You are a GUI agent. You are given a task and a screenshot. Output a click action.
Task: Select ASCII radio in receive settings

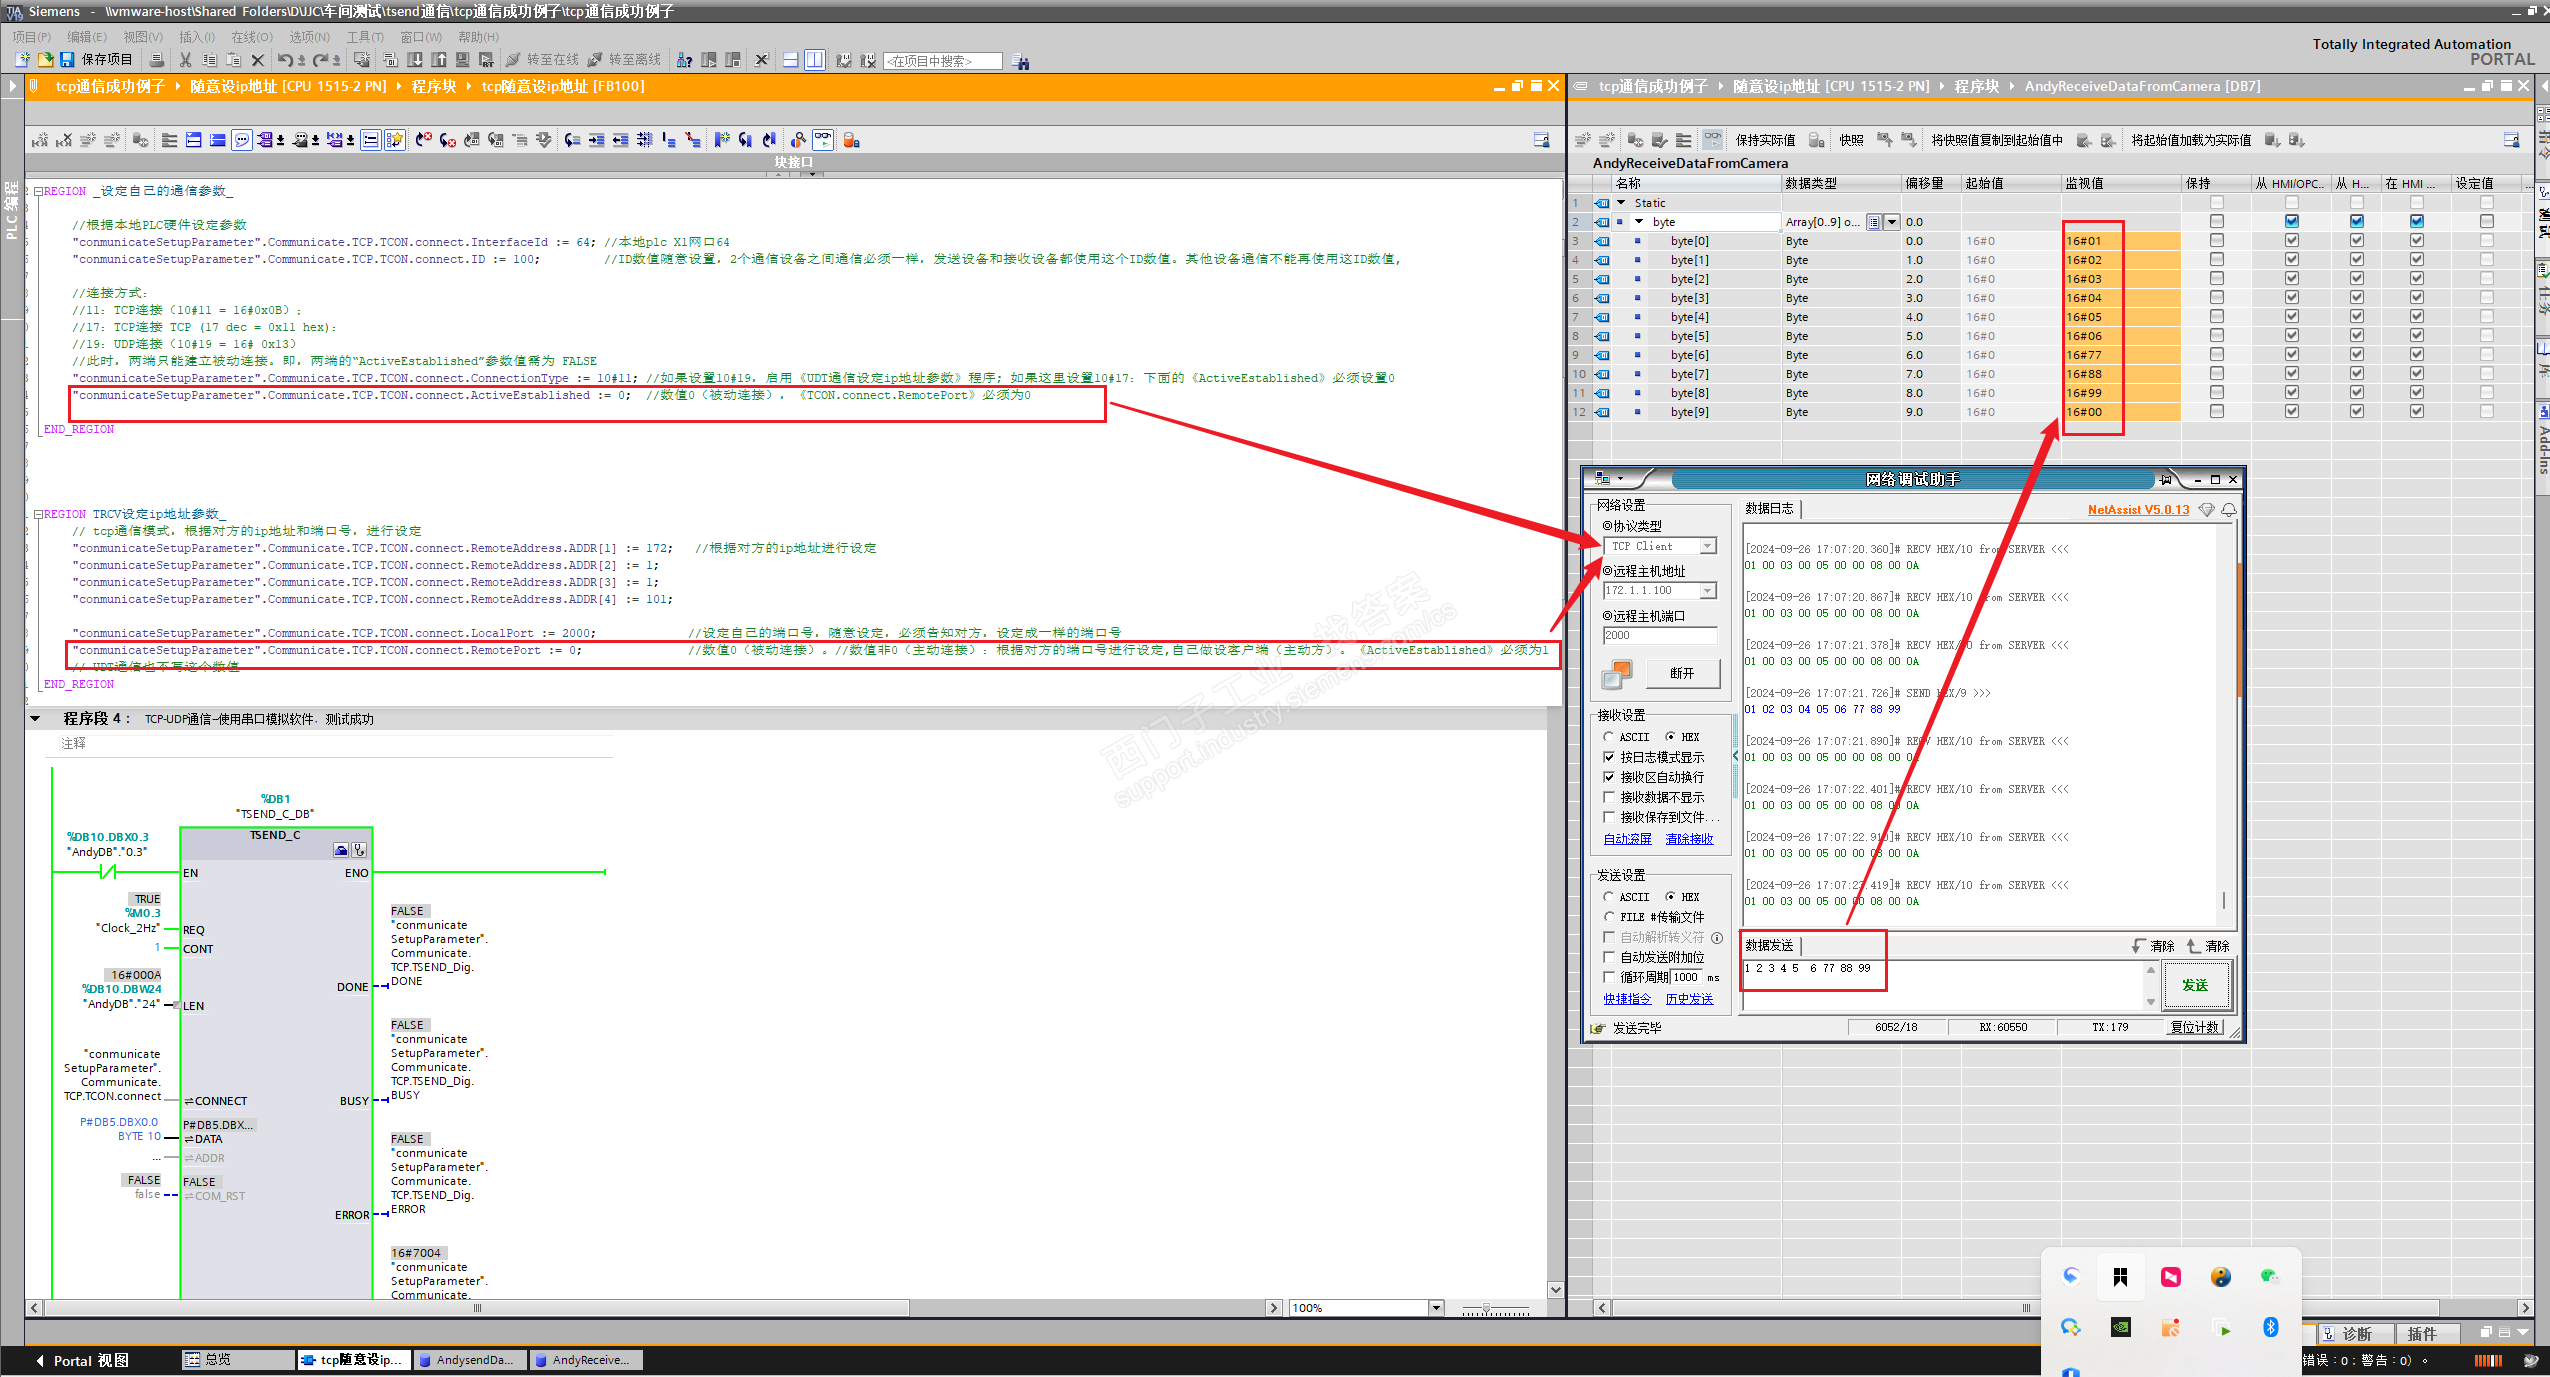pos(1609,737)
